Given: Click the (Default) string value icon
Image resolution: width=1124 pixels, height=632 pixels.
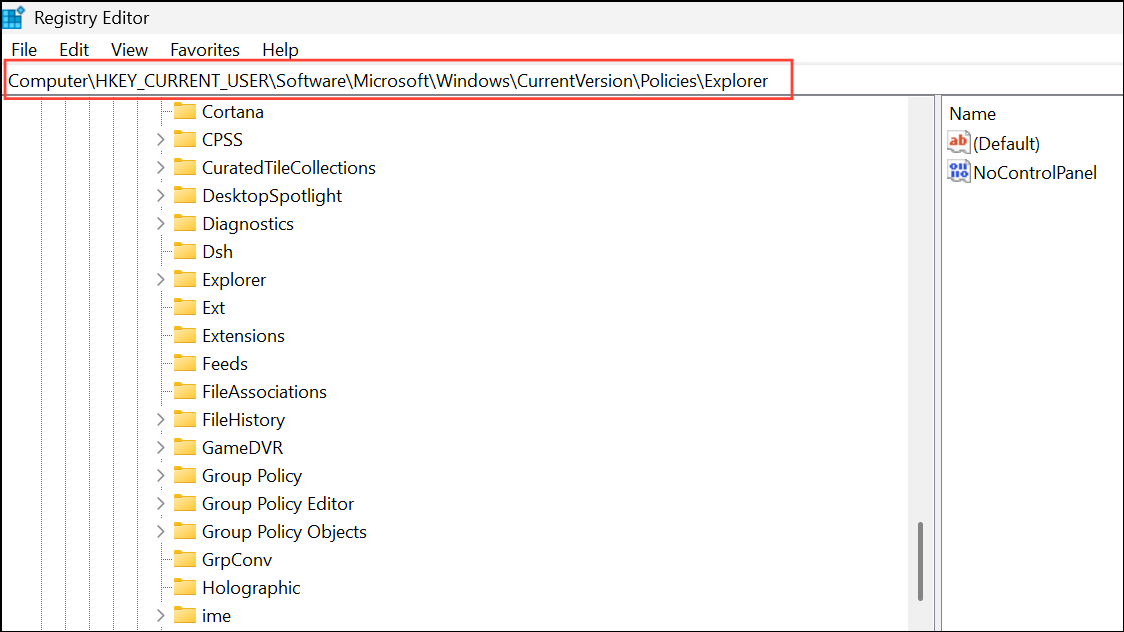Looking at the screenshot, I should 958,142.
